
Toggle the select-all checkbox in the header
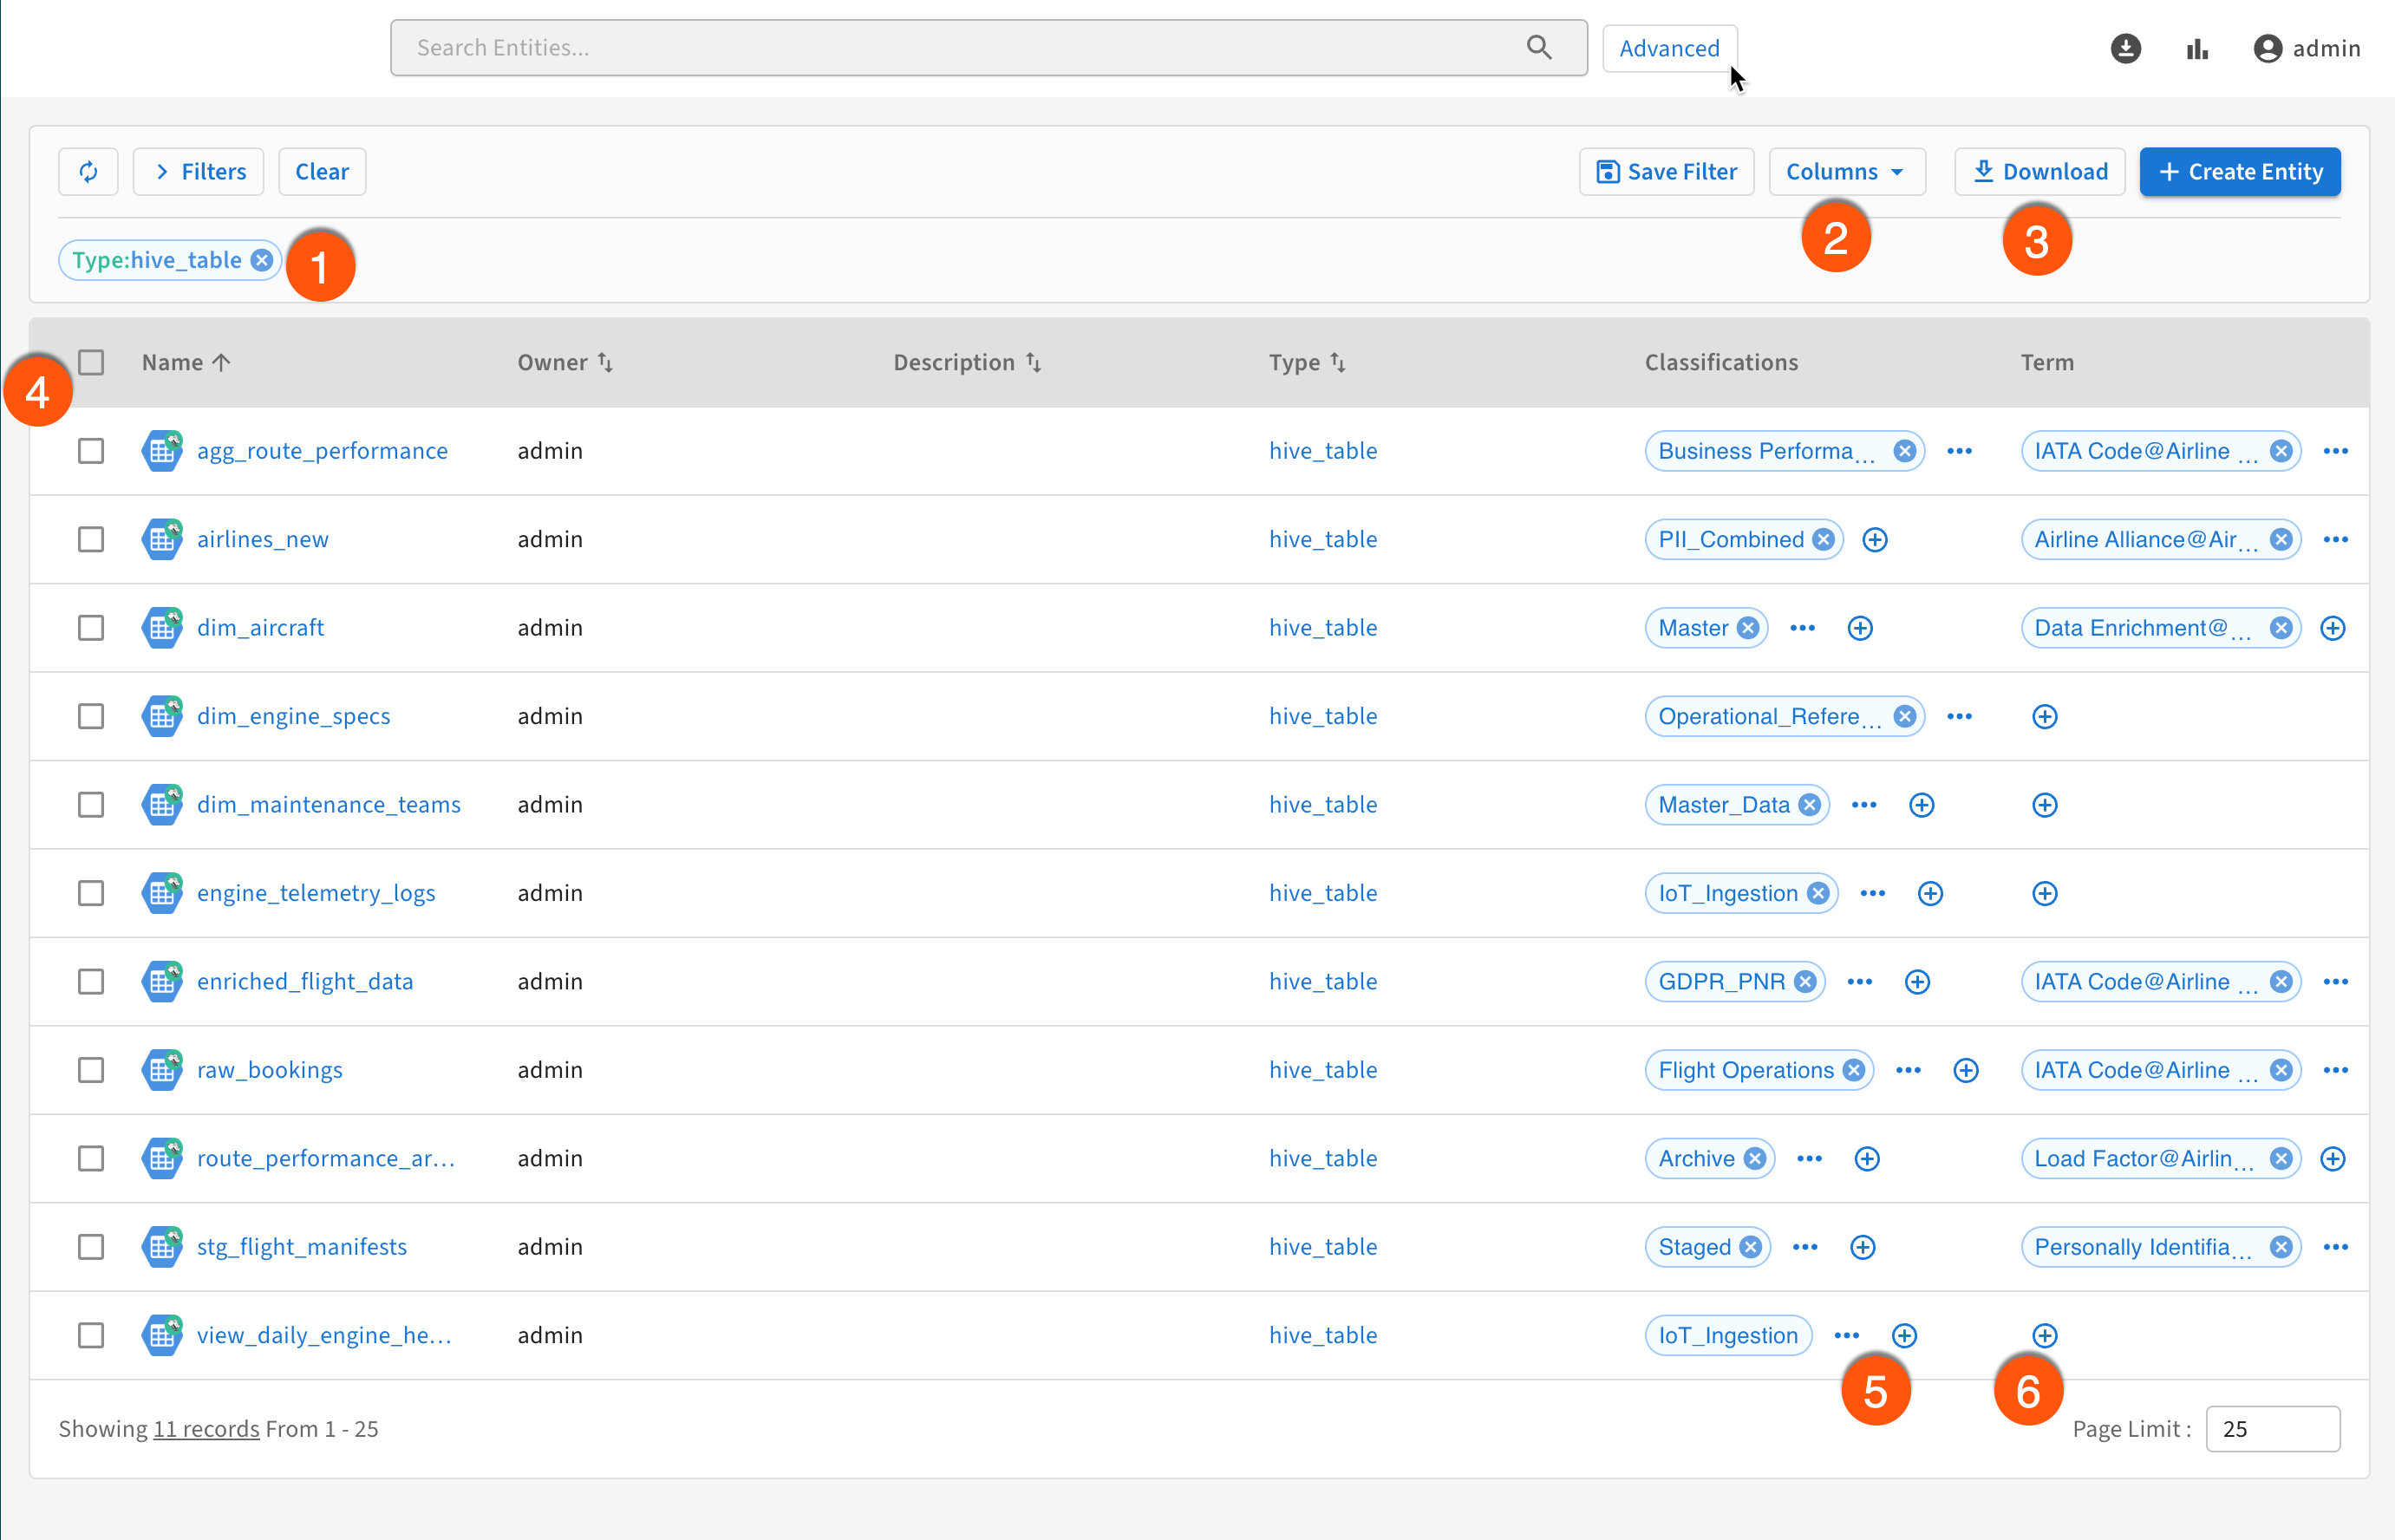pos(91,362)
